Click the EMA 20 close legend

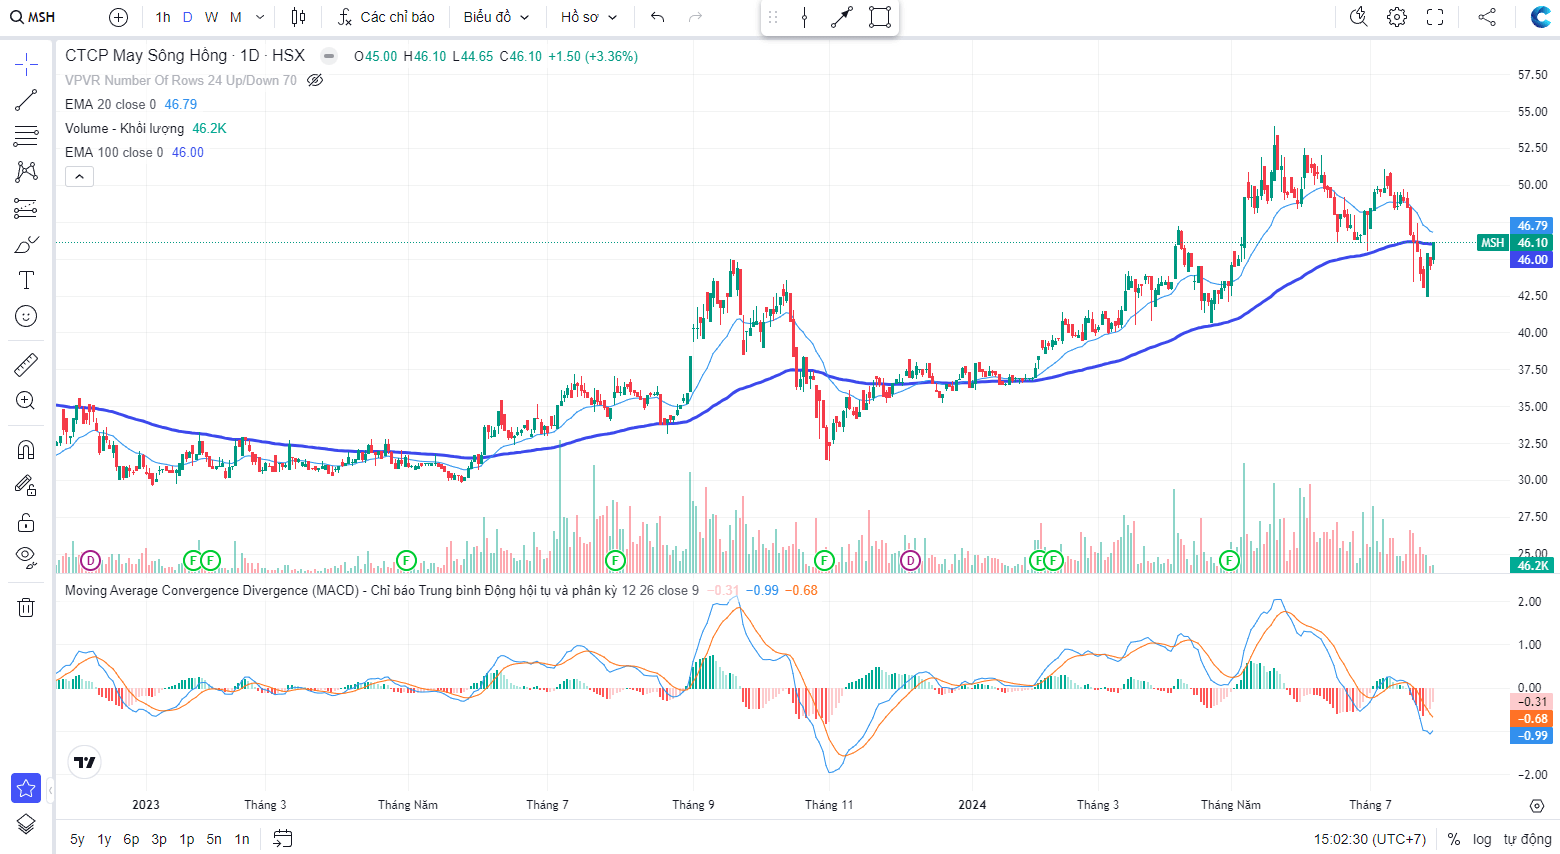[110, 104]
